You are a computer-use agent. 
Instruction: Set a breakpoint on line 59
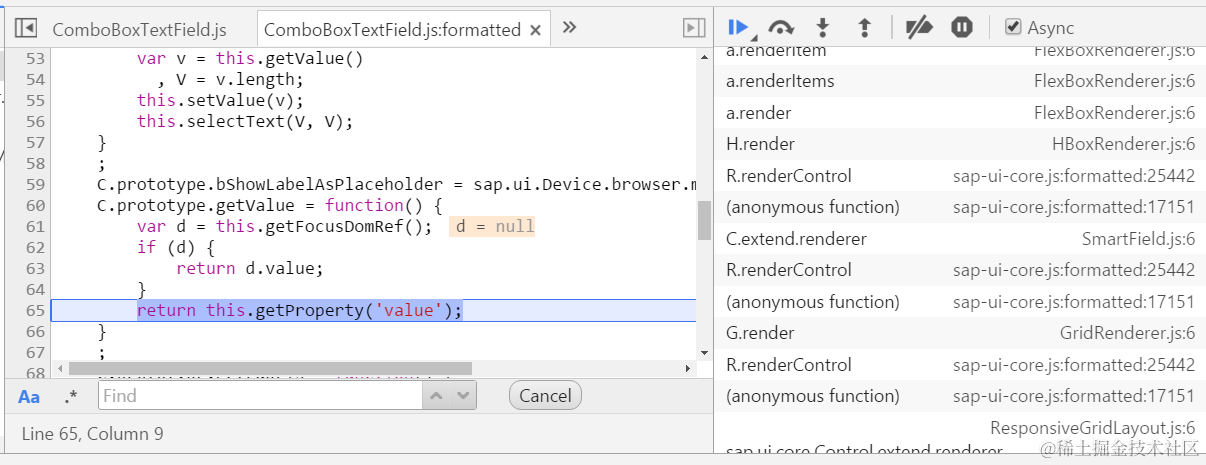[35, 184]
